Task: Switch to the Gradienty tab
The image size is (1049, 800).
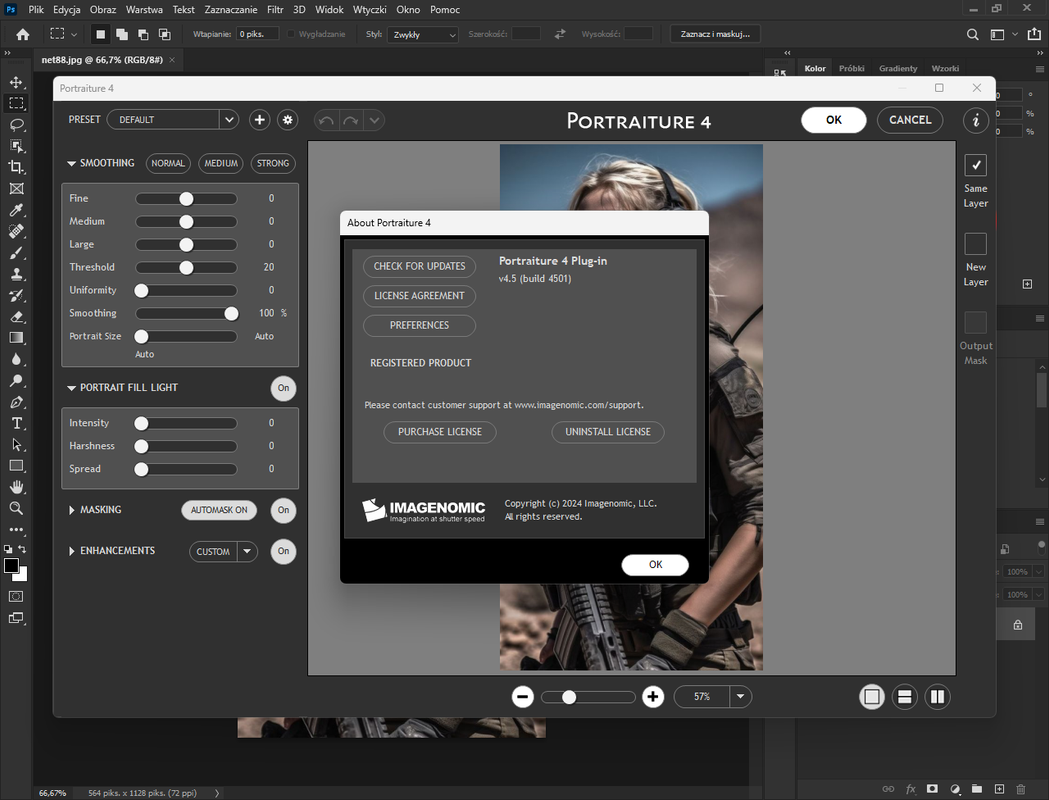Action: point(898,68)
